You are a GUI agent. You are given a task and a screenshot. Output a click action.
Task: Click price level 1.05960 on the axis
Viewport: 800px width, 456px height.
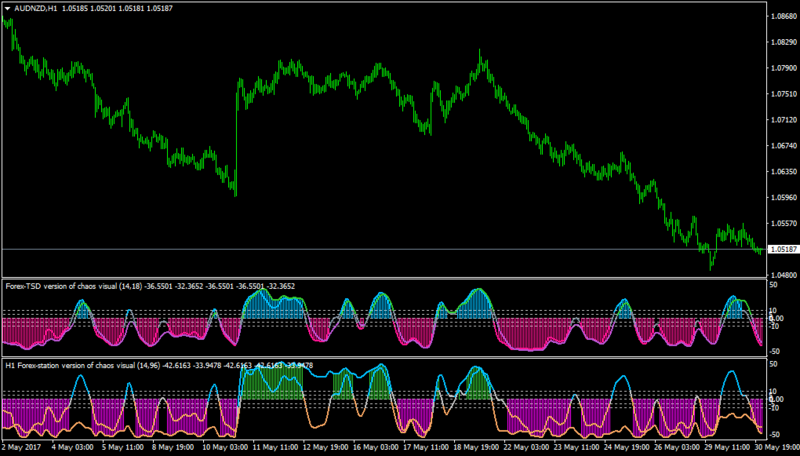(x=784, y=197)
